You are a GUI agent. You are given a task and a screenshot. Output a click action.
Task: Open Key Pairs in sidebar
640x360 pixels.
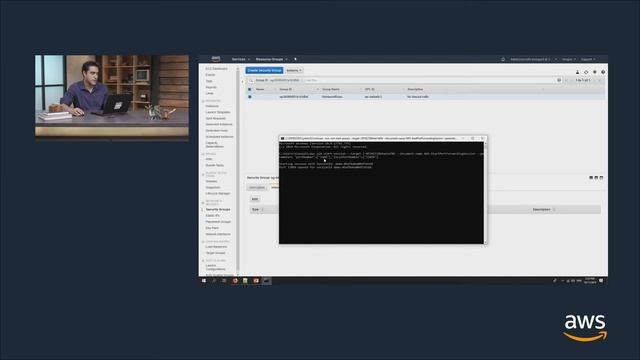[212, 228]
